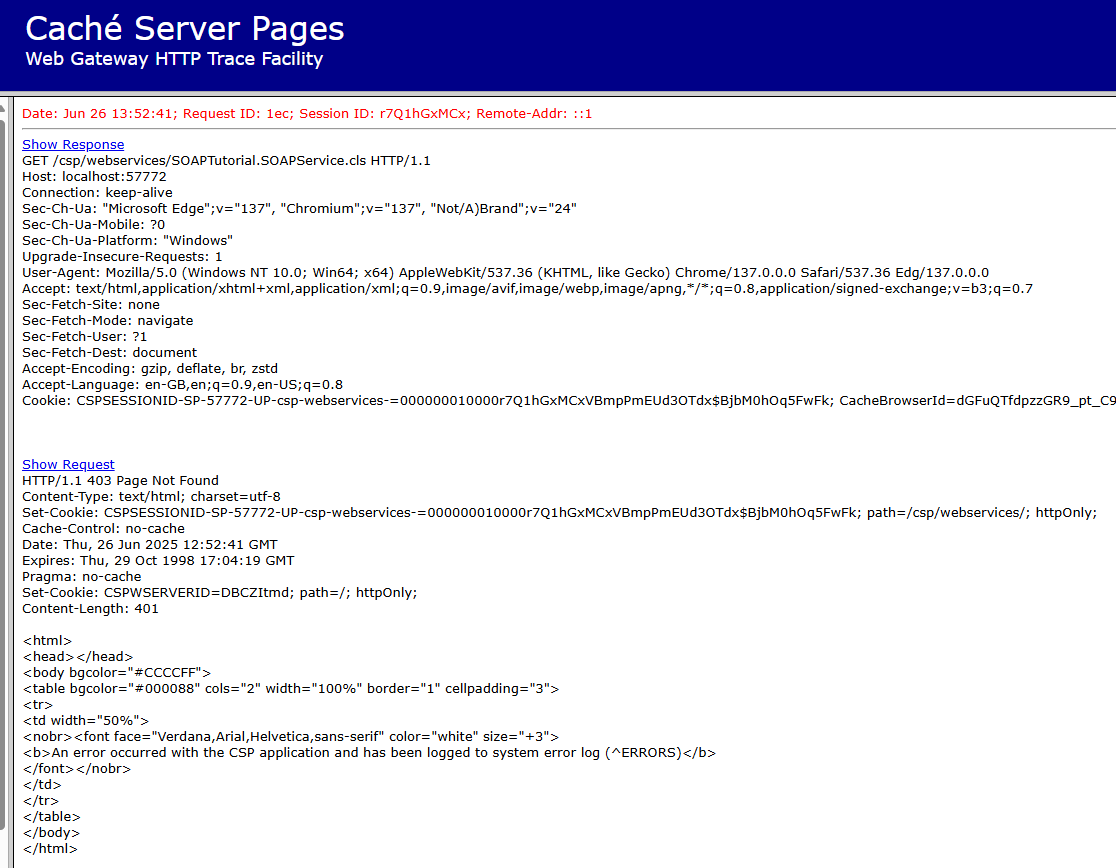The image size is (1116, 868).
Task: Select the Sec-Ch-Ua-Platform Windows line
Action: (x=127, y=240)
